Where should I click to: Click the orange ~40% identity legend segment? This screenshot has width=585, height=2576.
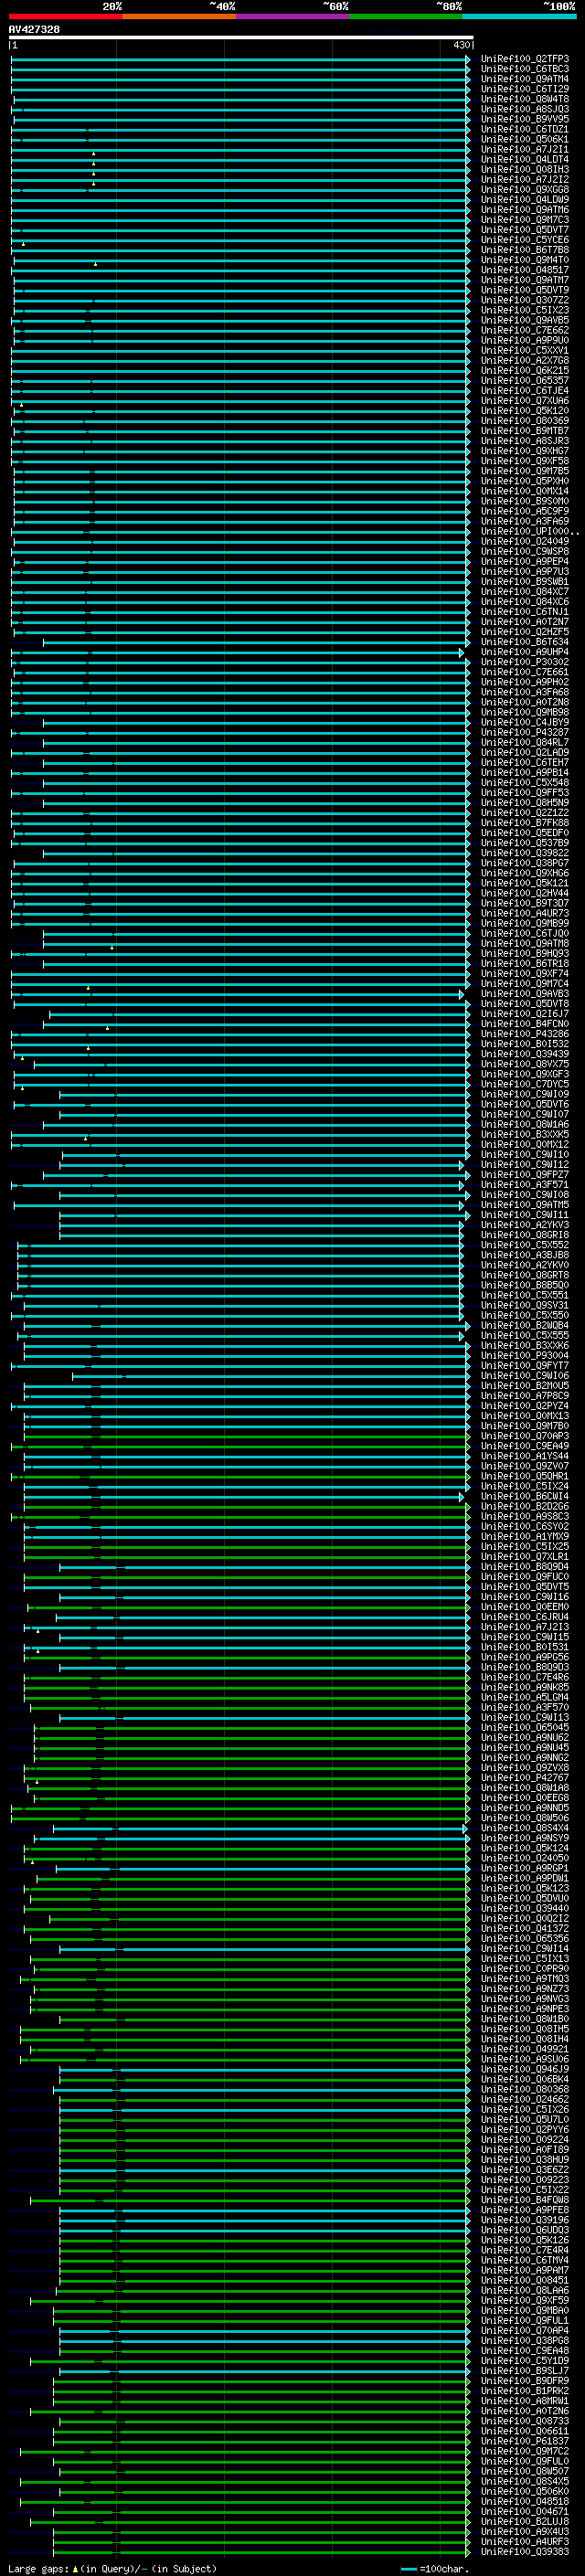click(179, 17)
